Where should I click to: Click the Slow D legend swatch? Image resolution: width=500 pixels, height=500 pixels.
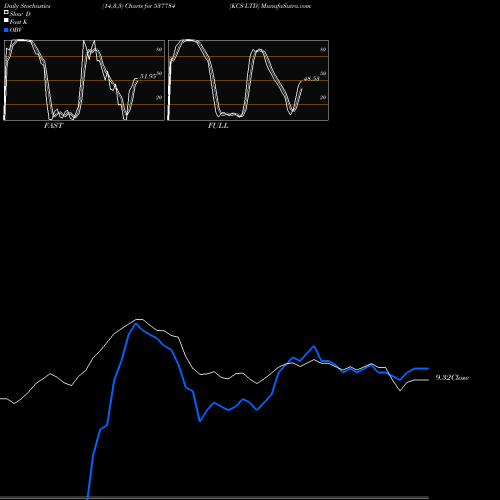(x=6, y=12)
